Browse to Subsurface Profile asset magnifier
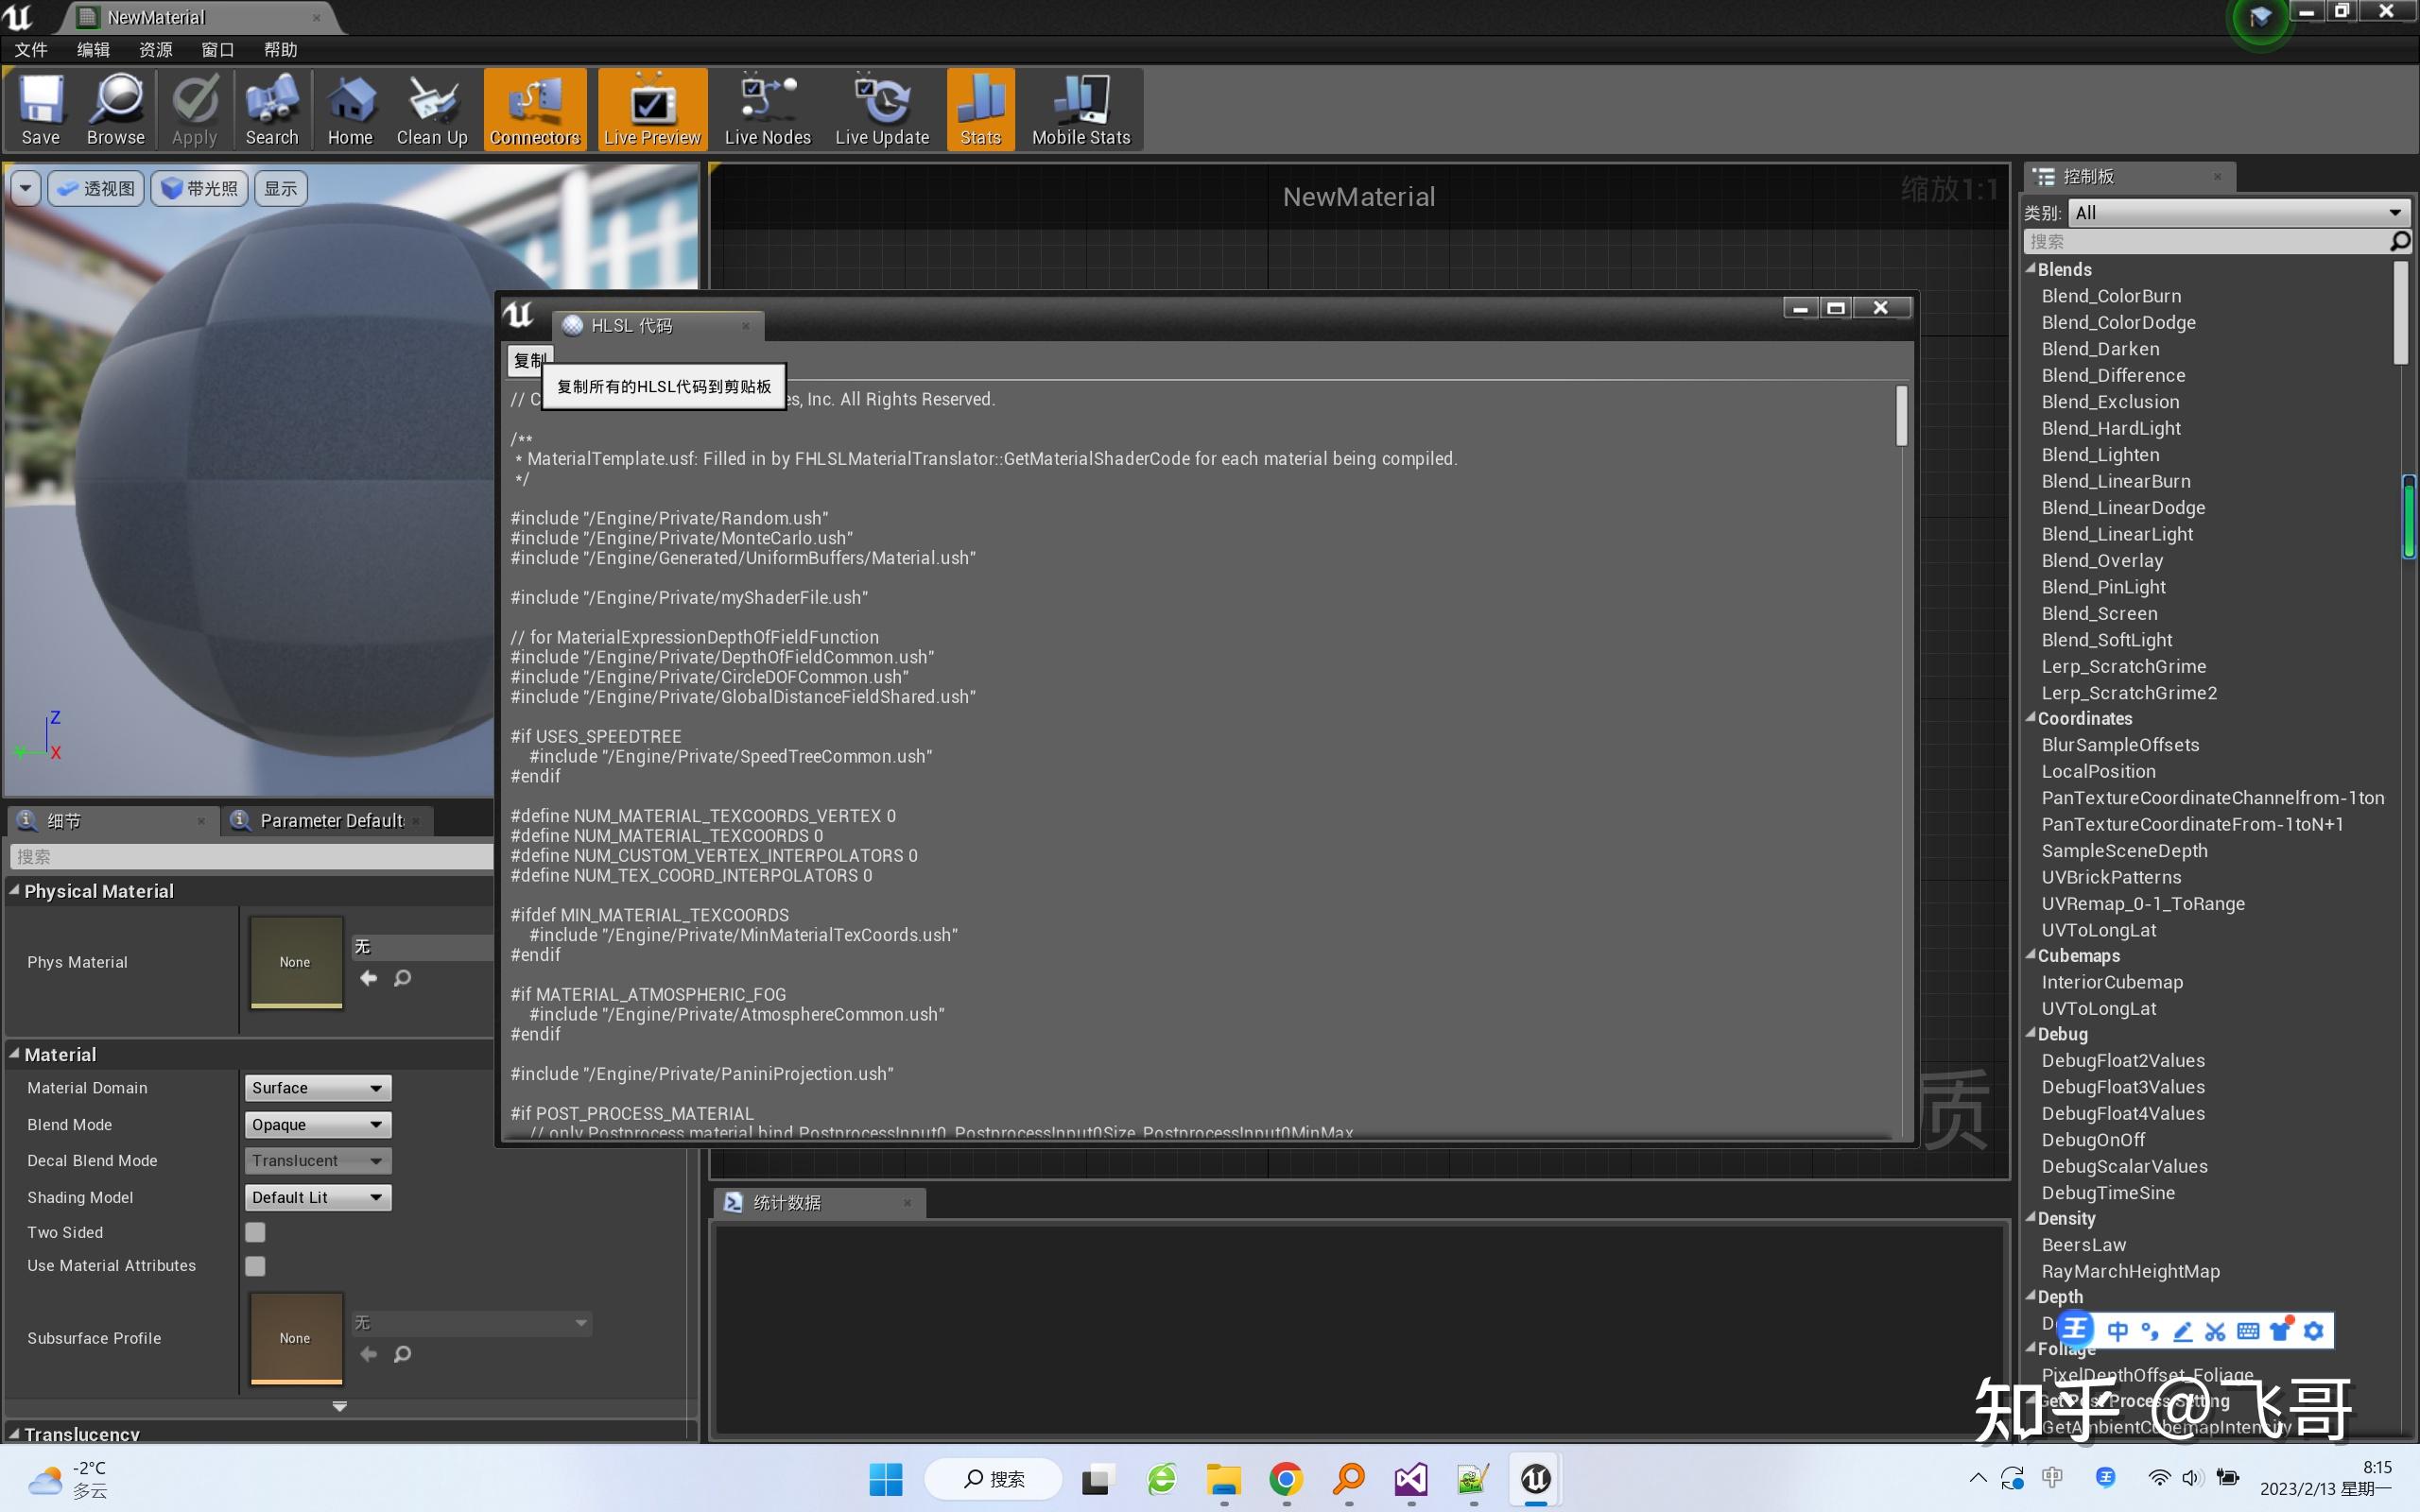 [402, 1354]
